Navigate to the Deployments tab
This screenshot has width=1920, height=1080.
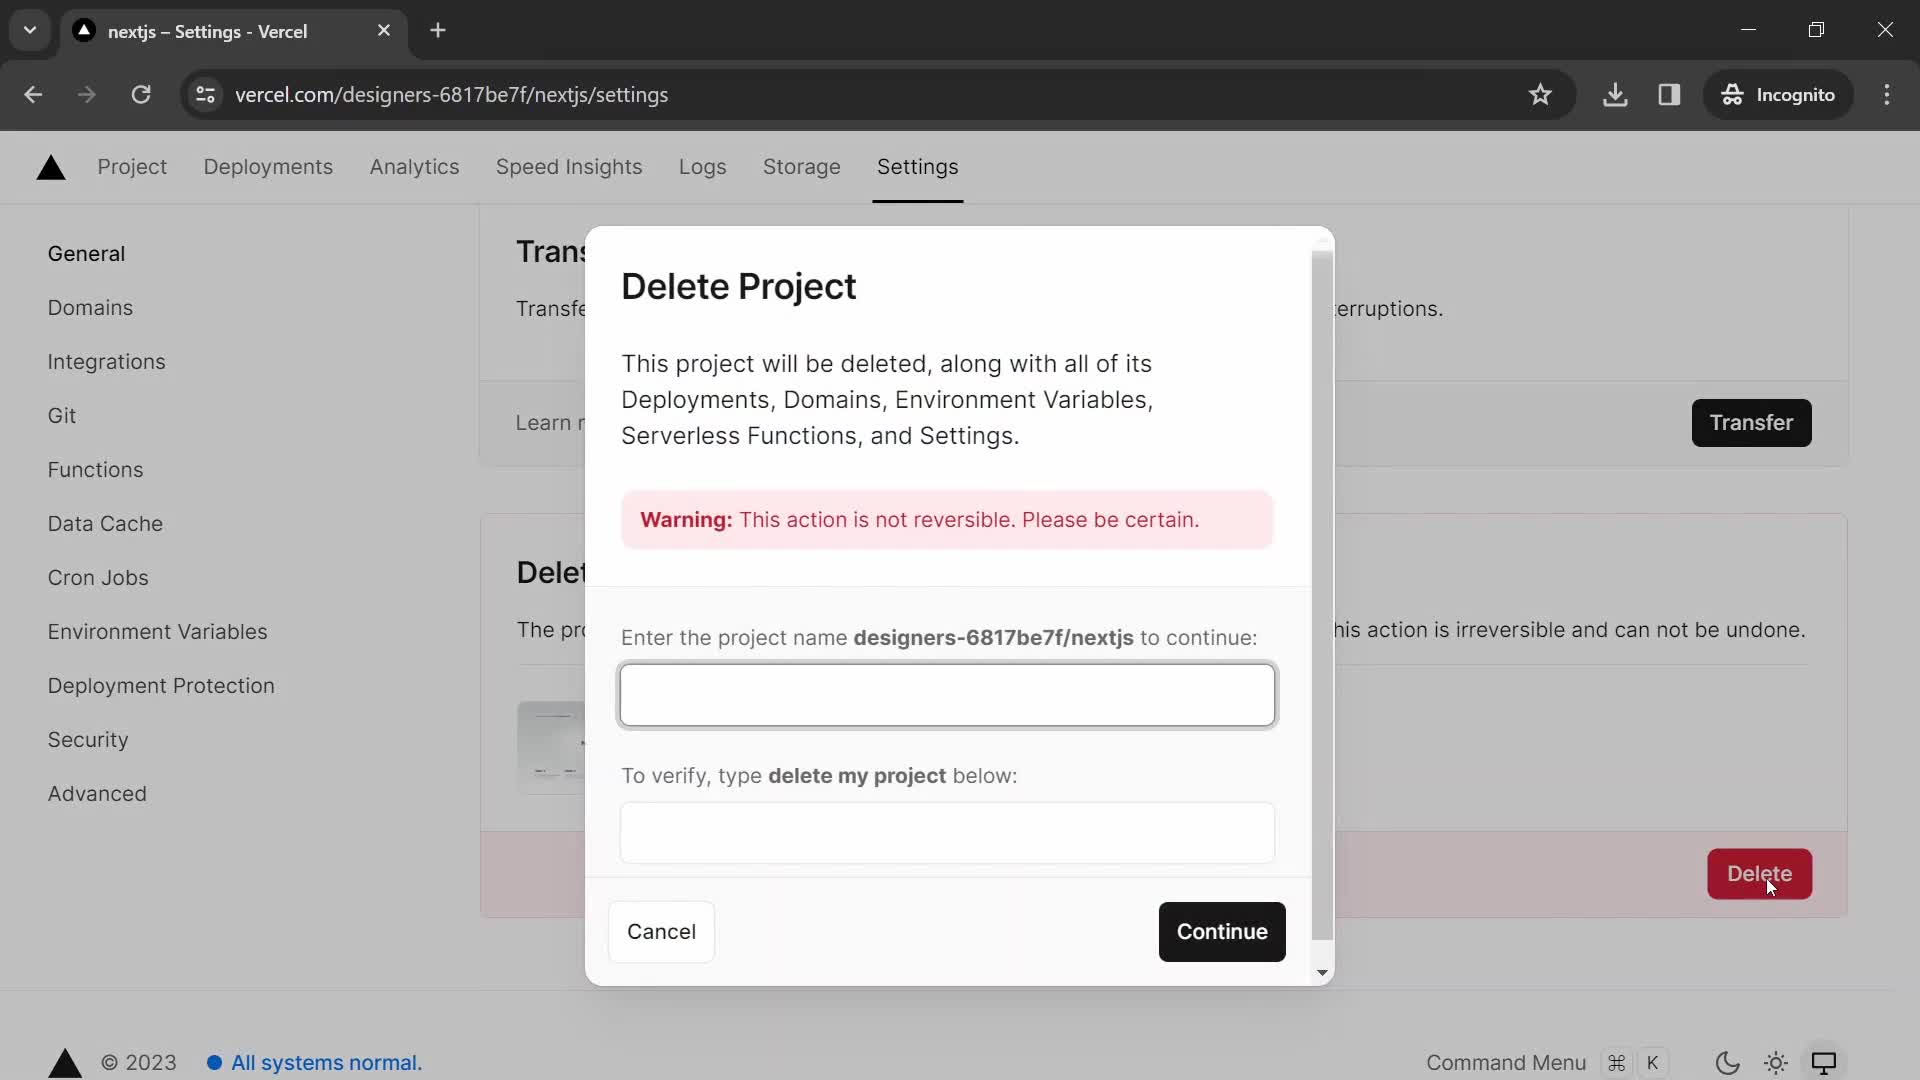[x=269, y=166]
